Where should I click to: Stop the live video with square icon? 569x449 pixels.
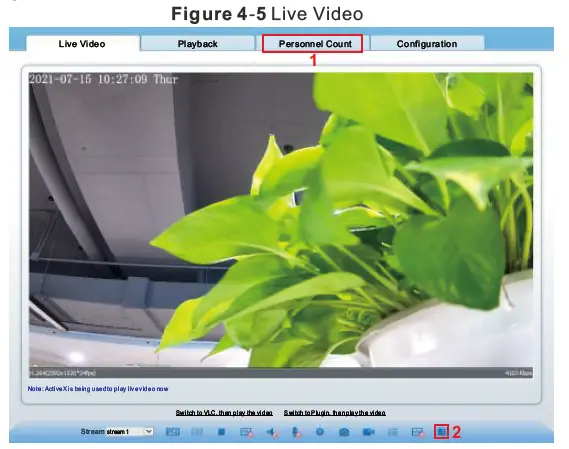[x=221, y=432]
